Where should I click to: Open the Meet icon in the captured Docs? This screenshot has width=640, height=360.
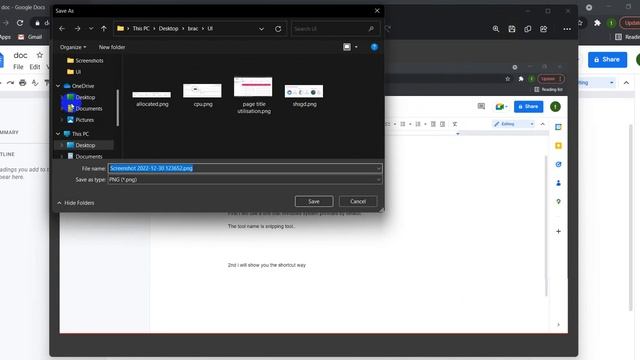point(501,107)
